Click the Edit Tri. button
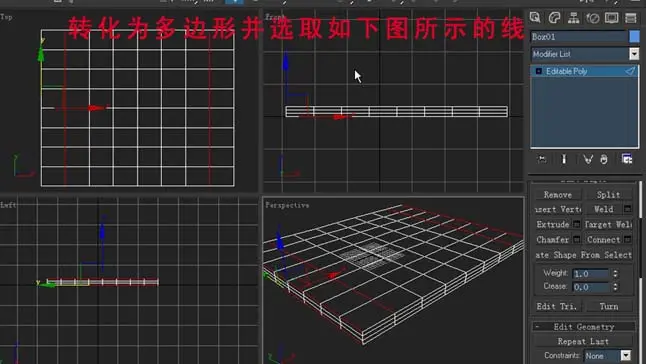This screenshot has height=364, width=646. point(557,306)
